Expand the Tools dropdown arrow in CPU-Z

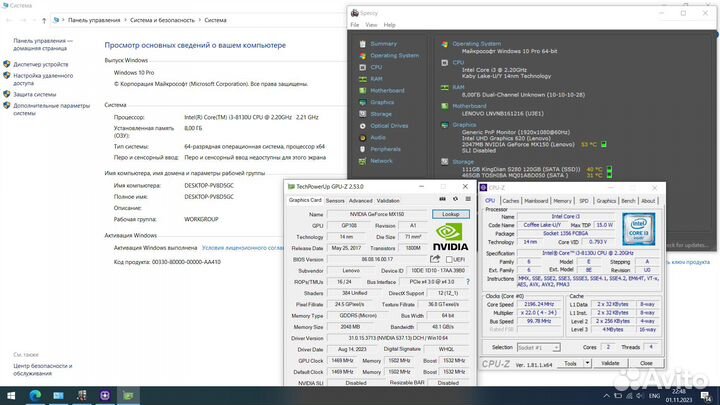pyautogui.click(x=587, y=363)
